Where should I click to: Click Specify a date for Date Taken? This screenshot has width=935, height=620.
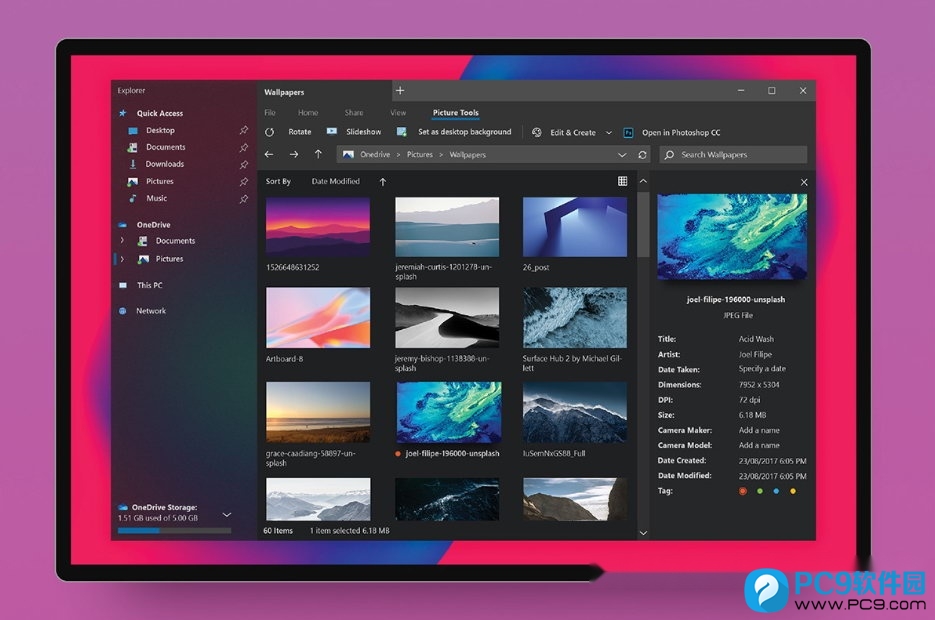[762, 369]
